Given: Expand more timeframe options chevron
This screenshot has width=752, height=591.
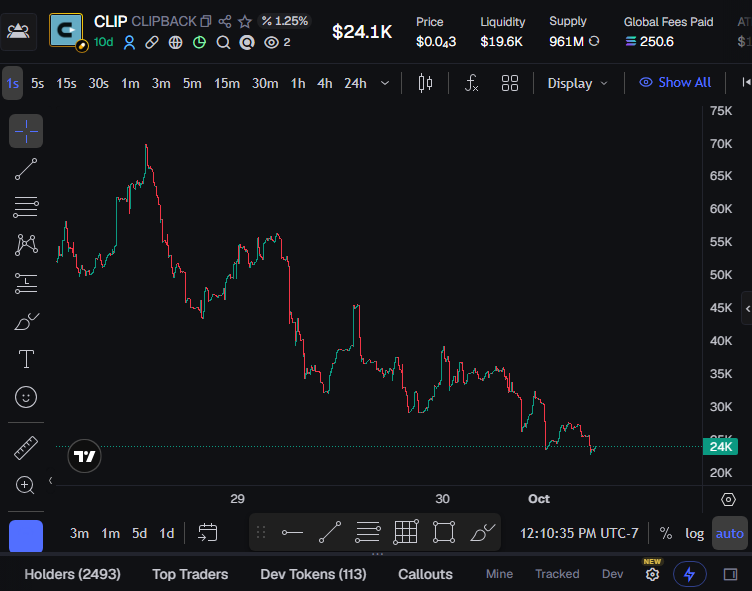Looking at the screenshot, I should pyautogui.click(x=385, y=83).
